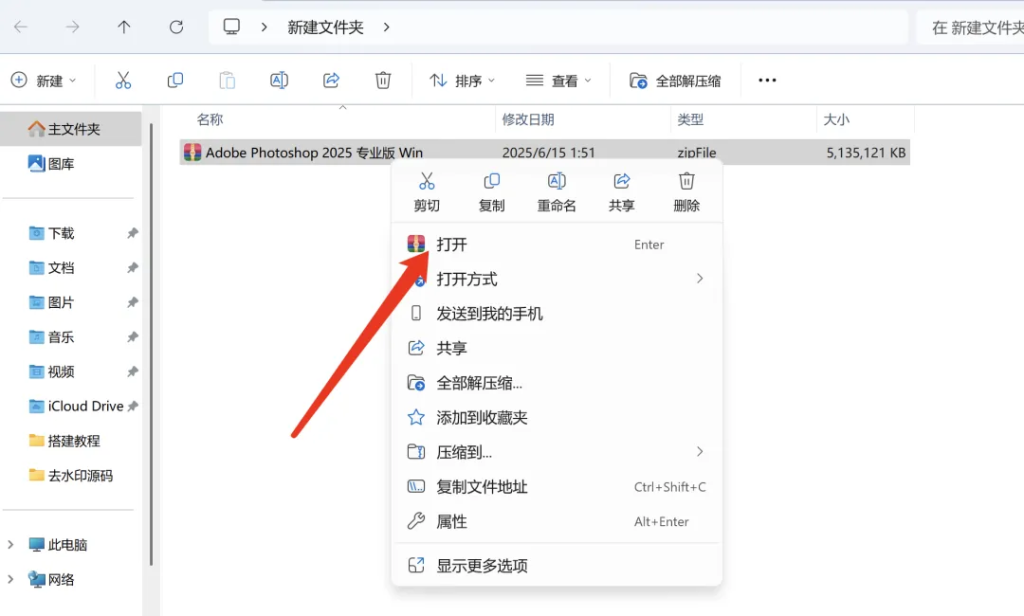Go back with the back arrow
Viewport: 1024px width, 616px height.
point(21,27)
